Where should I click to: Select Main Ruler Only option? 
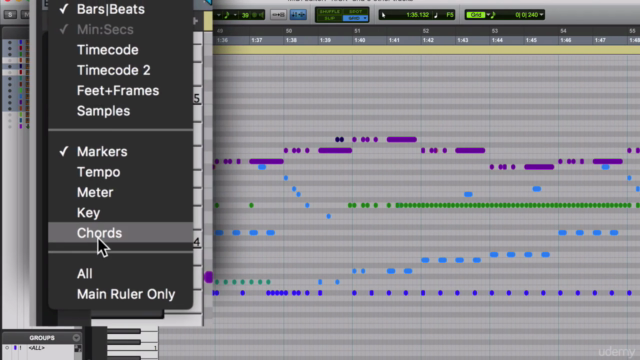pyautogui.click(x=120, y=294)
